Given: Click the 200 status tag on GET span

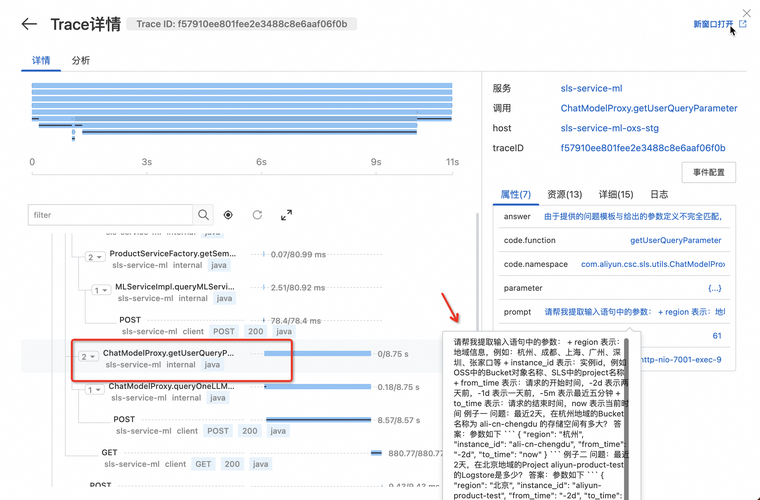Looking at the screenshot, I should click(232, 464).
